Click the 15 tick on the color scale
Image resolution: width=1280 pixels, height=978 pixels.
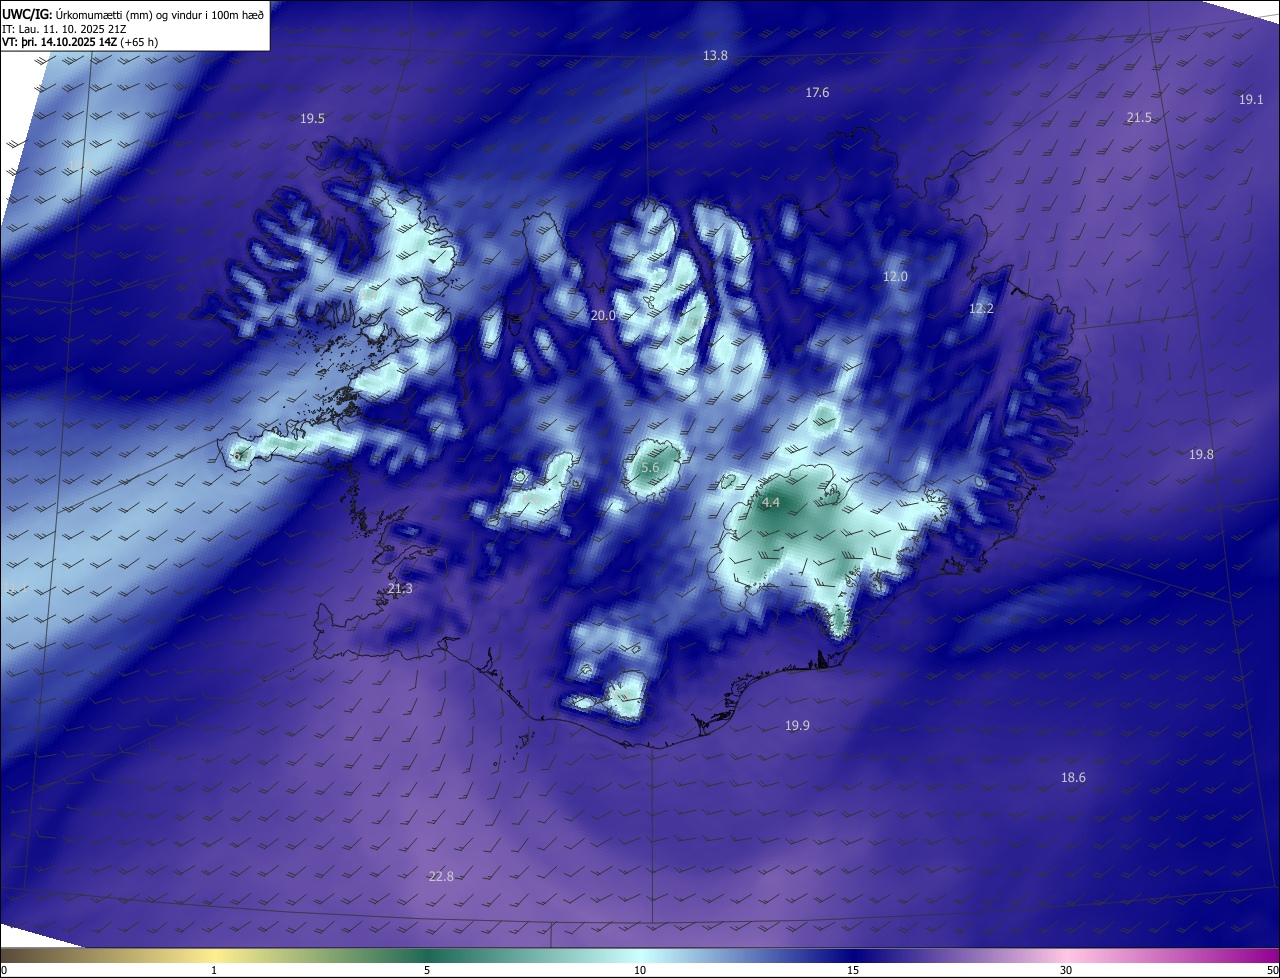(853, 970)
